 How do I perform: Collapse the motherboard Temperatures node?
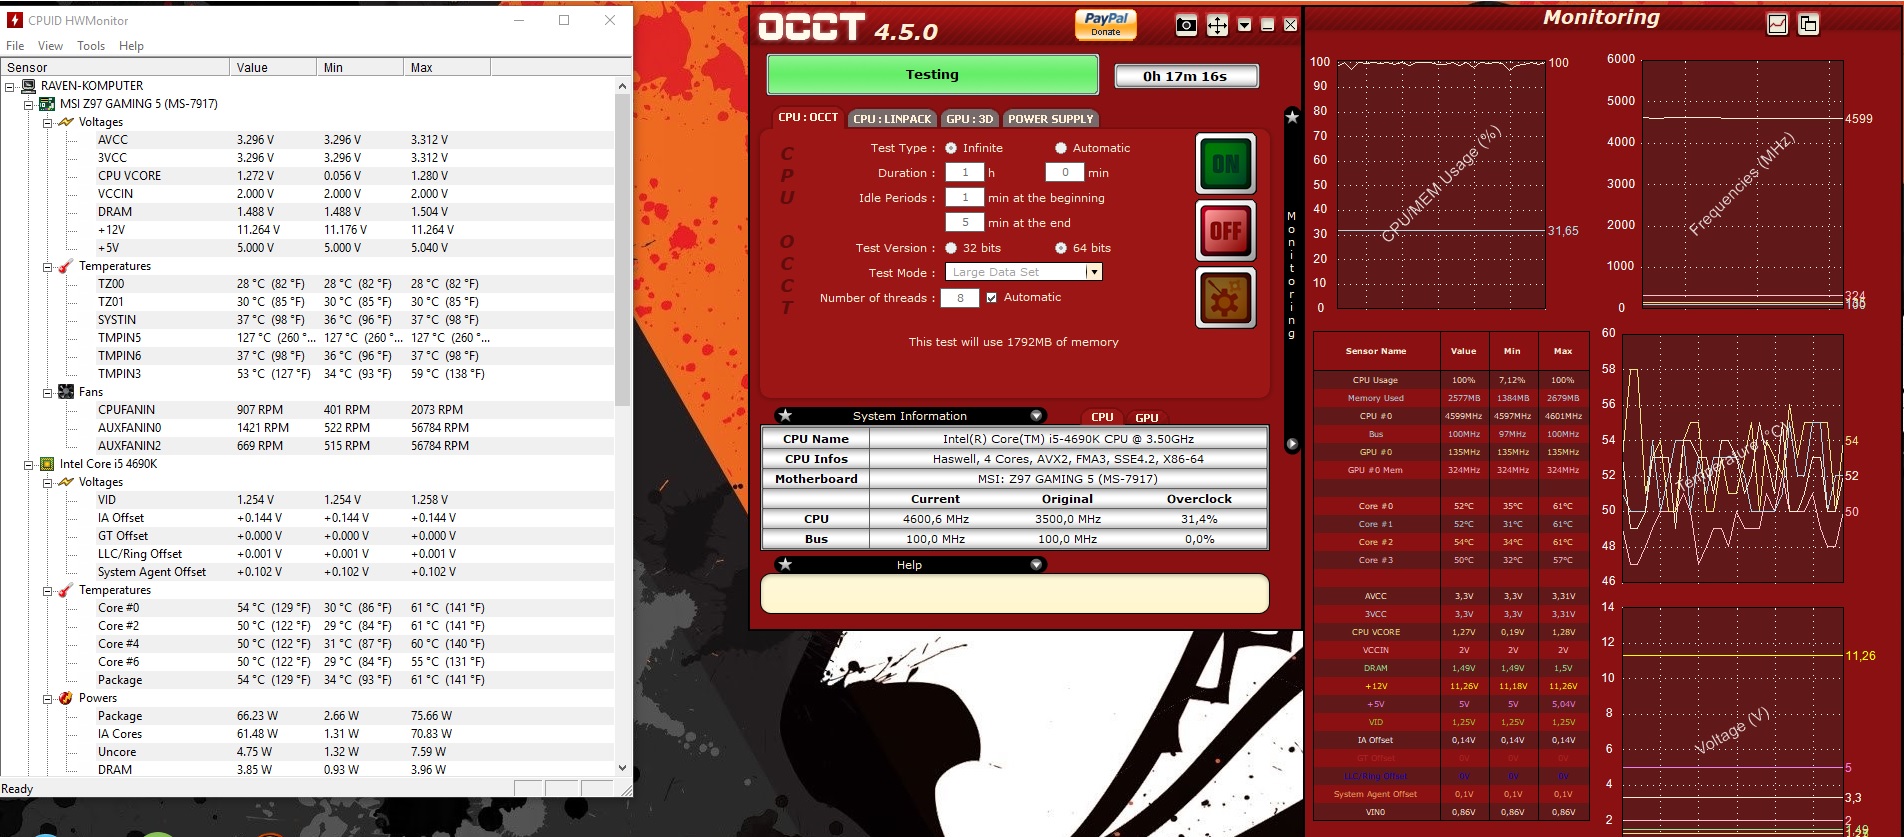click(47, 266)
